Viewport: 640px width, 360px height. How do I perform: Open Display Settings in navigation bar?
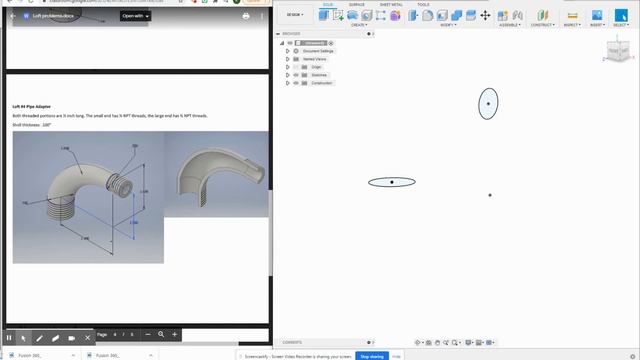point(469,342)
